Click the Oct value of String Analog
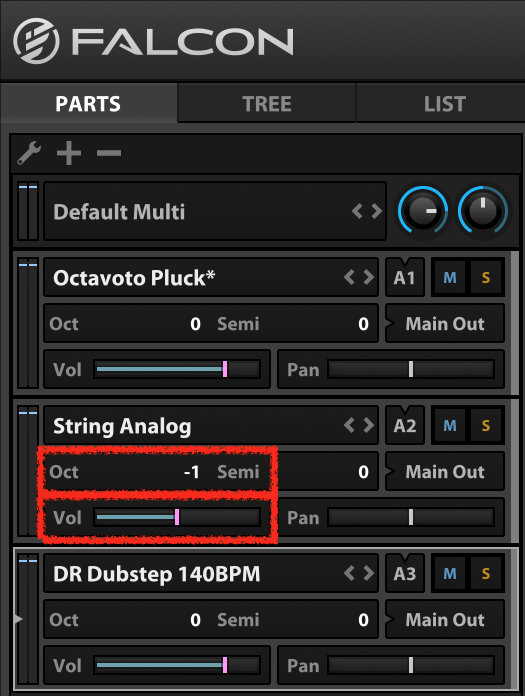The height and width of the screenshot is (696, 525). click(x=192, y=471)
